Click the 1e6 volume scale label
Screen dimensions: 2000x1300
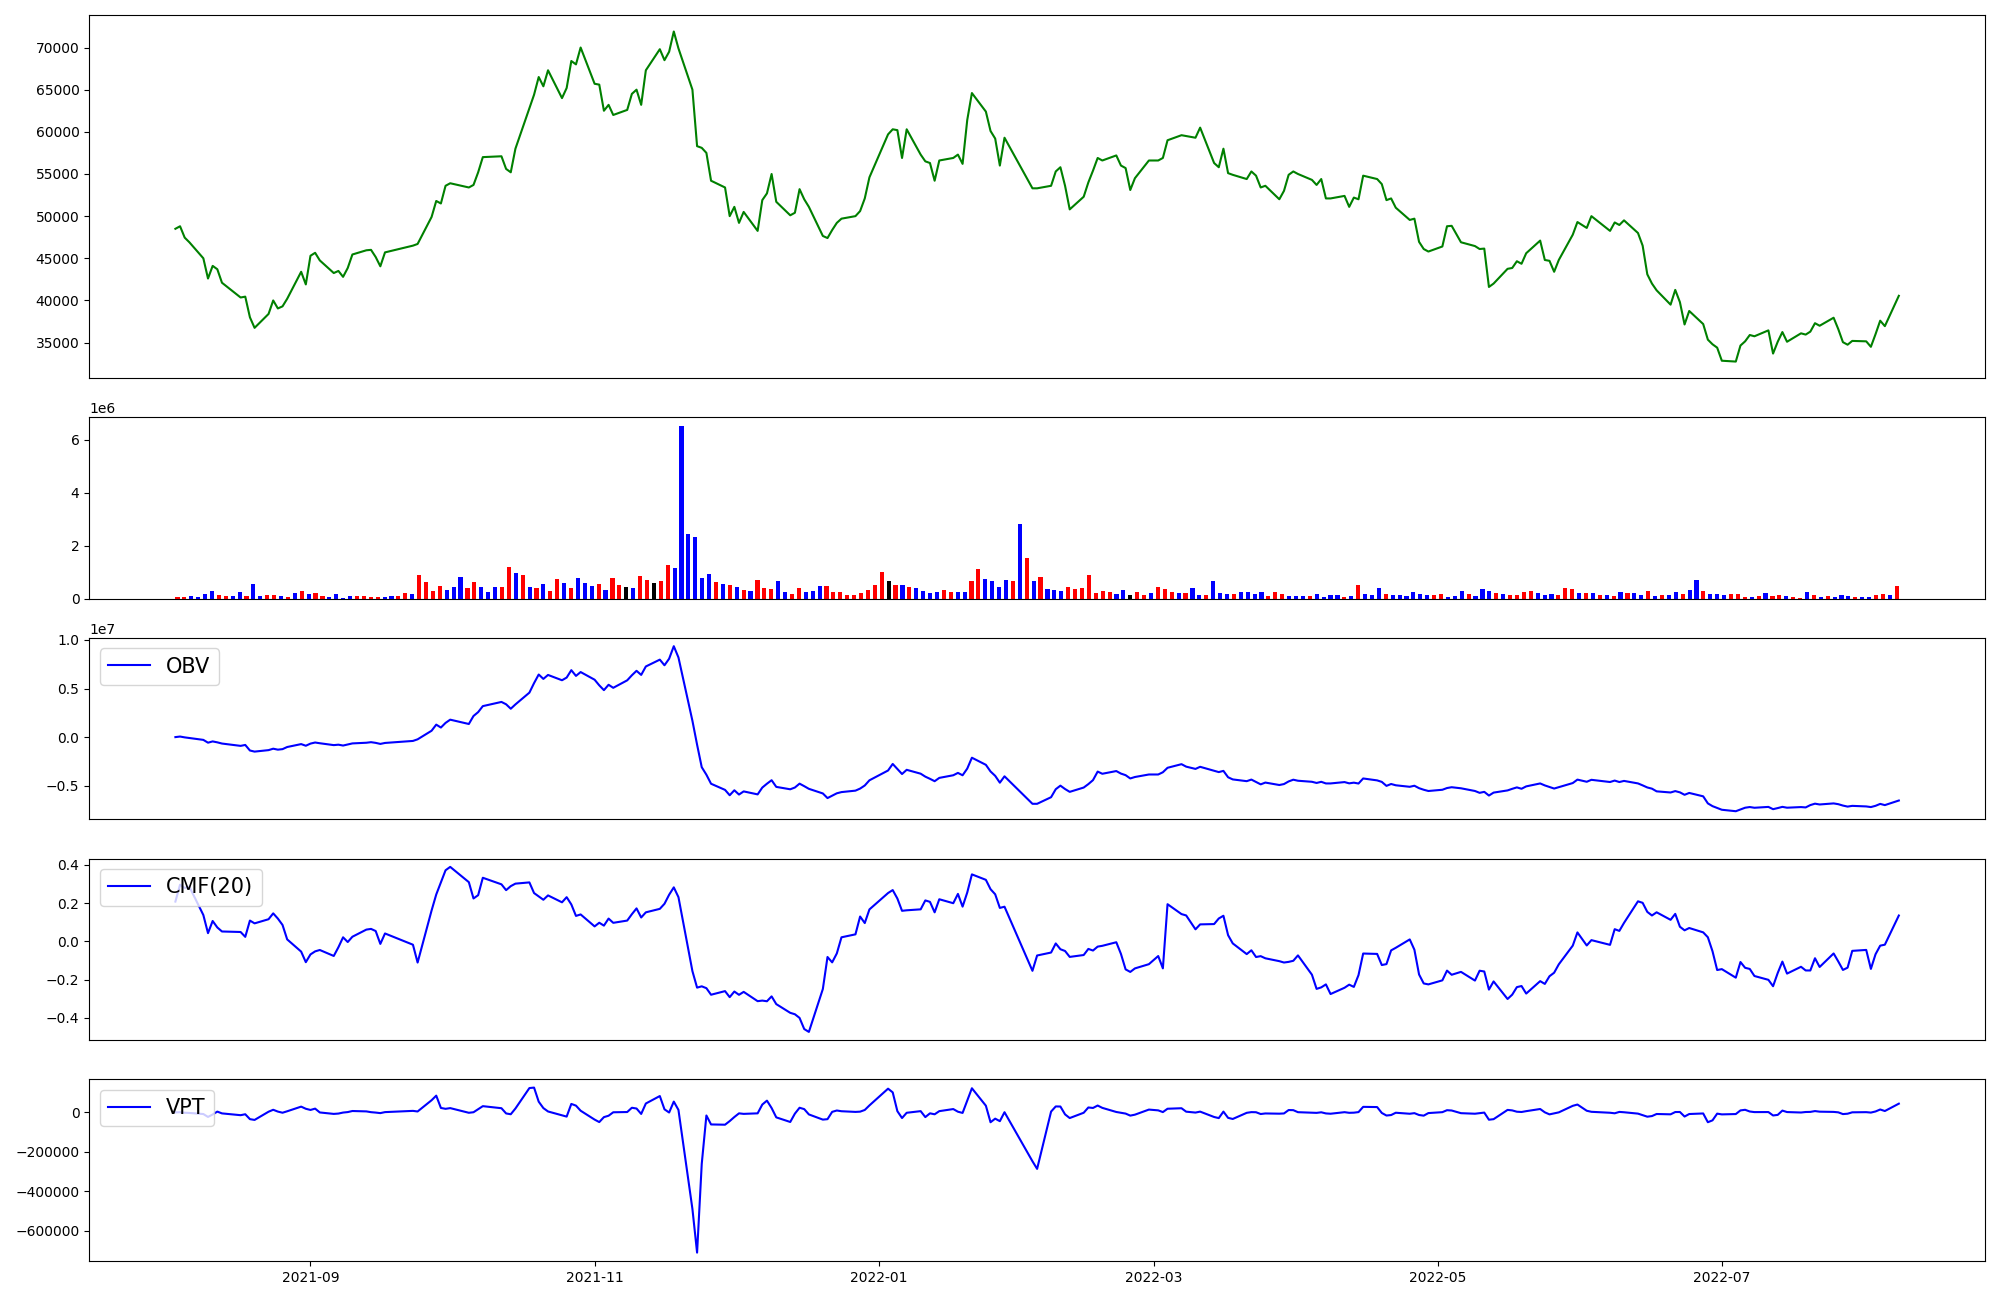pyautogui.click(x=102, y=408)
